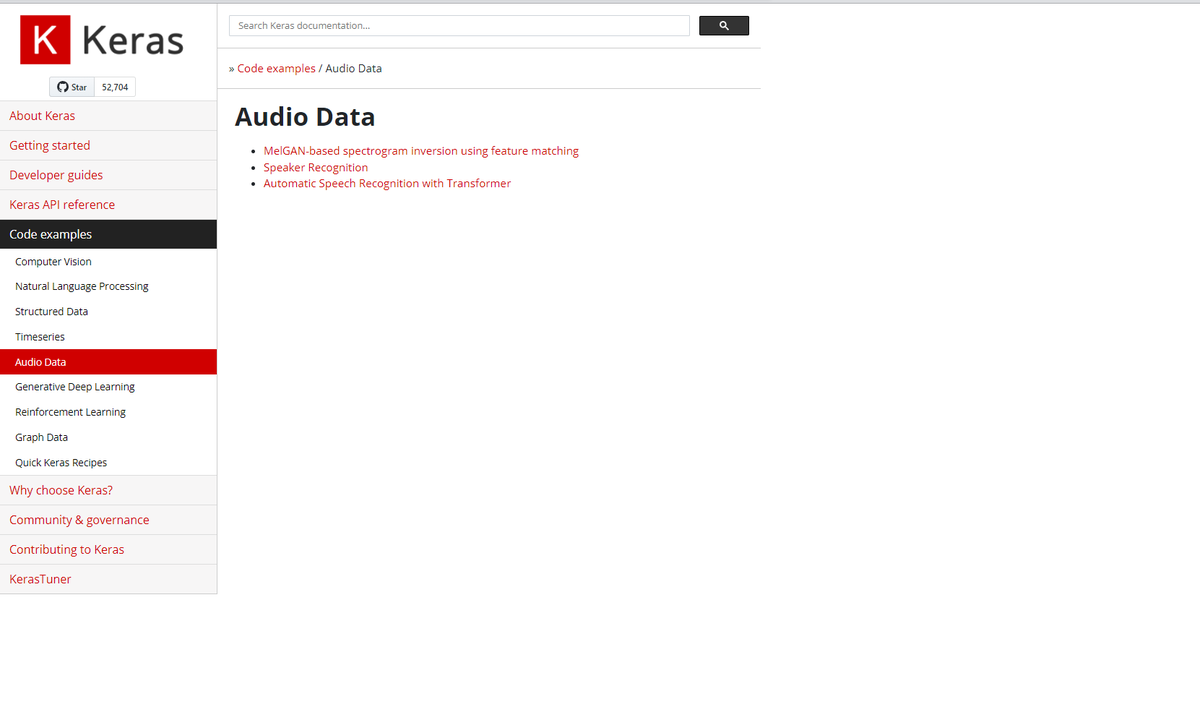This screenshot has width=1200, height=707.
Task: Open Natural Language Processing examples
Action: [x=108, y=286]
